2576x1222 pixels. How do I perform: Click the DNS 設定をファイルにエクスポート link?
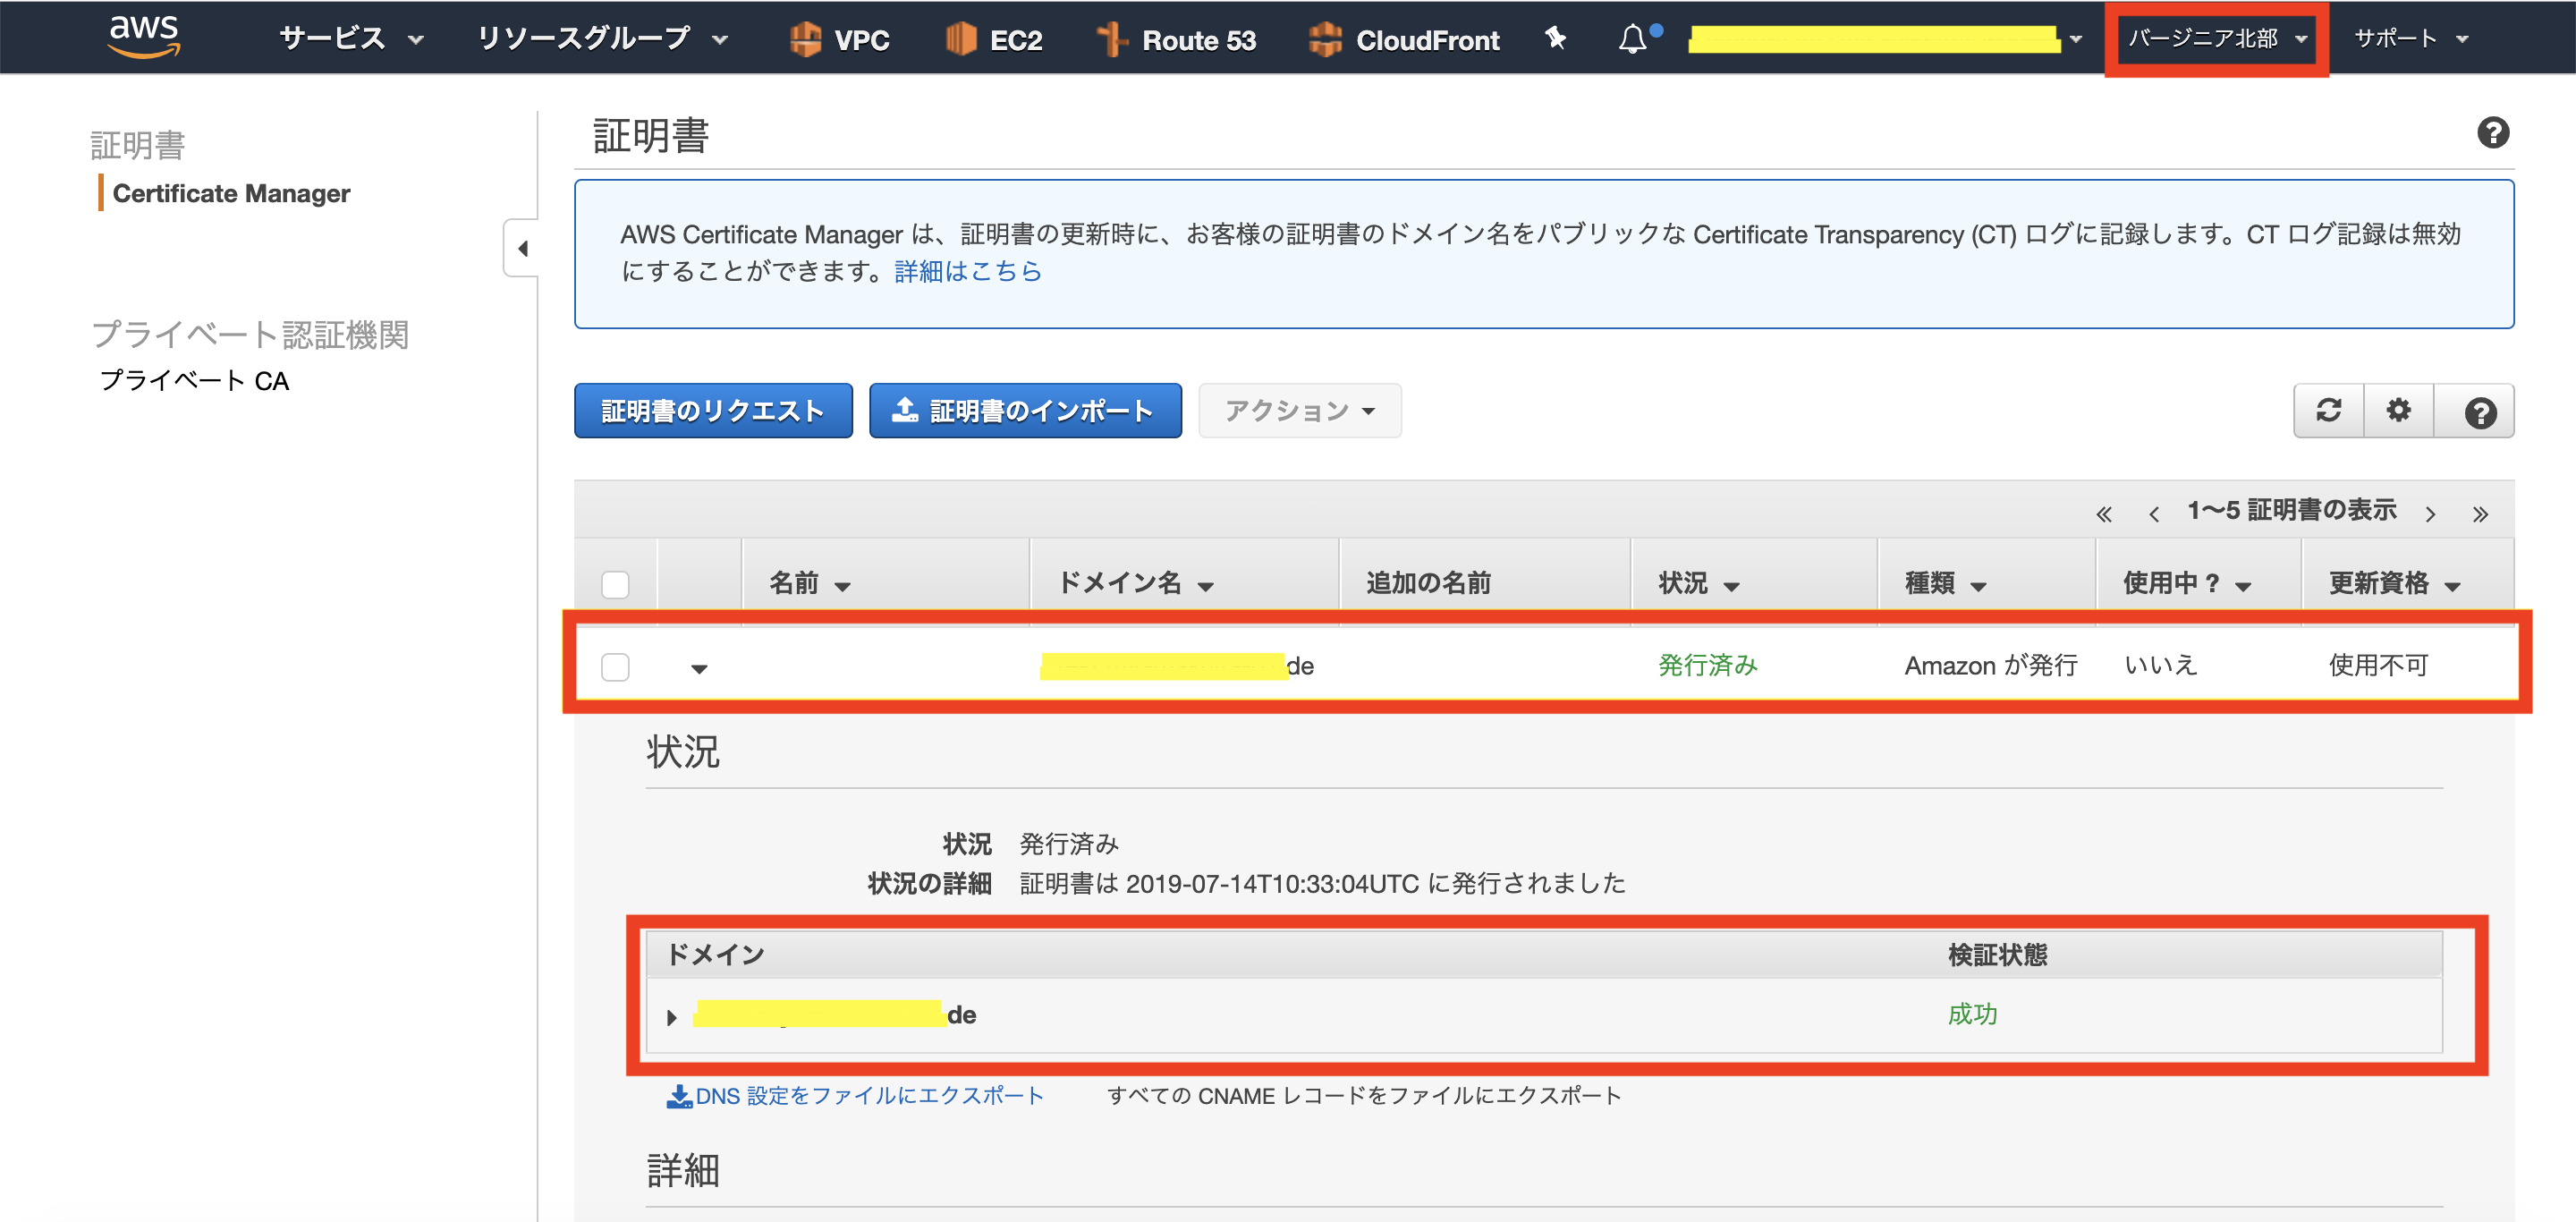(856, 1096)
